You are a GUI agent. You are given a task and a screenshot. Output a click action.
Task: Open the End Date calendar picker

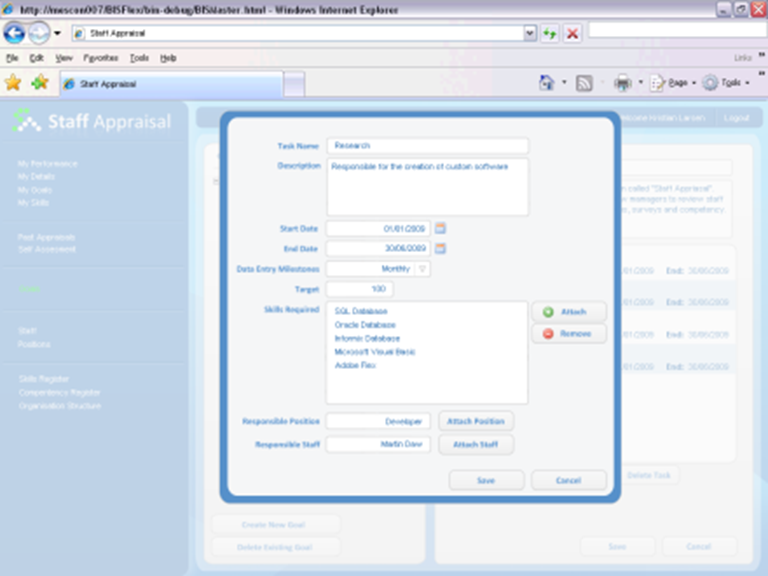pos(440,249)
